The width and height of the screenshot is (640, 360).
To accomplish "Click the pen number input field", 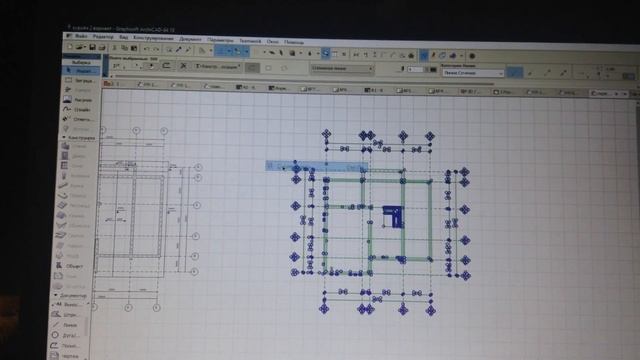I will click(x=417, y=70).
